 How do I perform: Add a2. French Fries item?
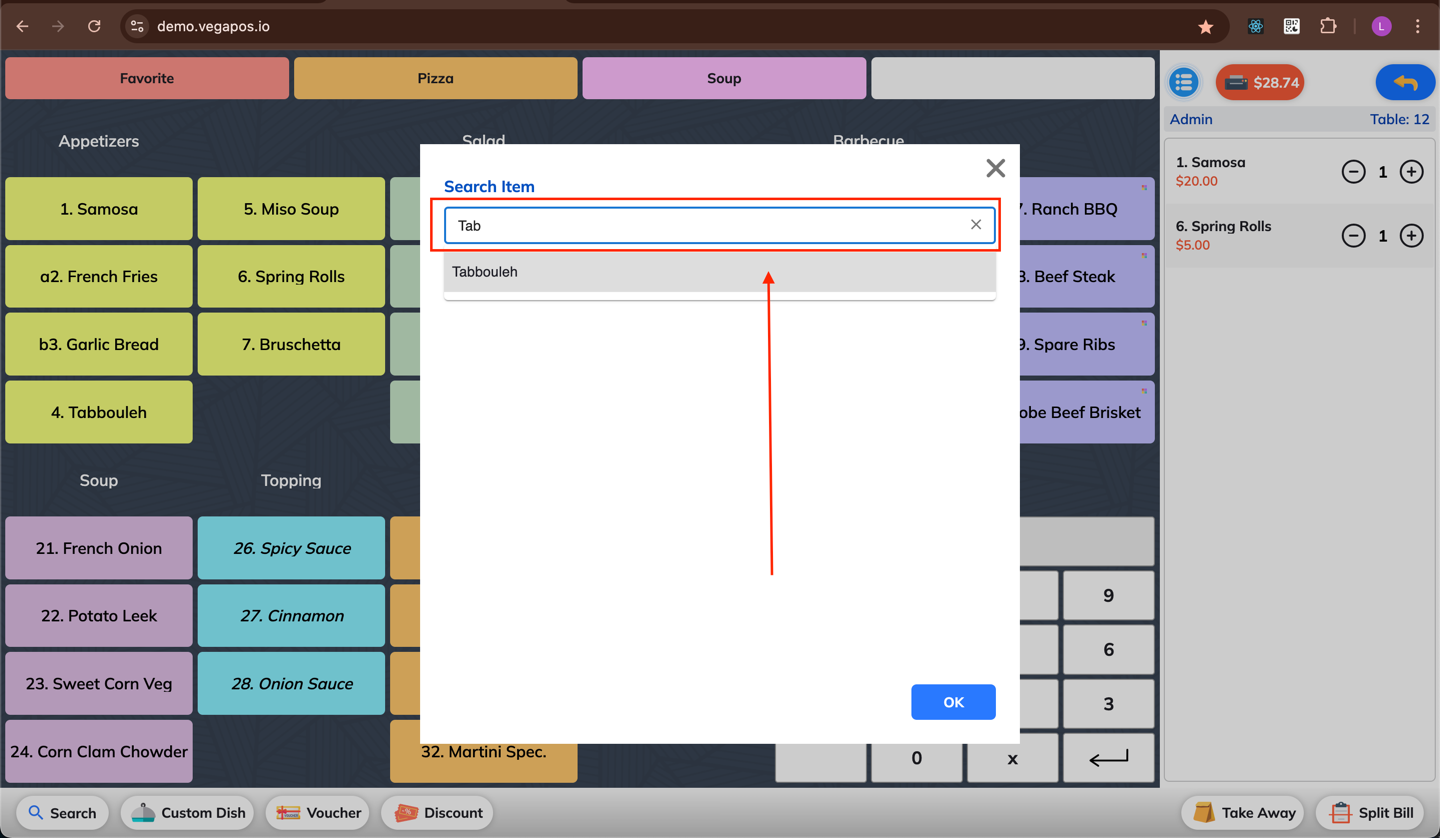tap(99, 277)
